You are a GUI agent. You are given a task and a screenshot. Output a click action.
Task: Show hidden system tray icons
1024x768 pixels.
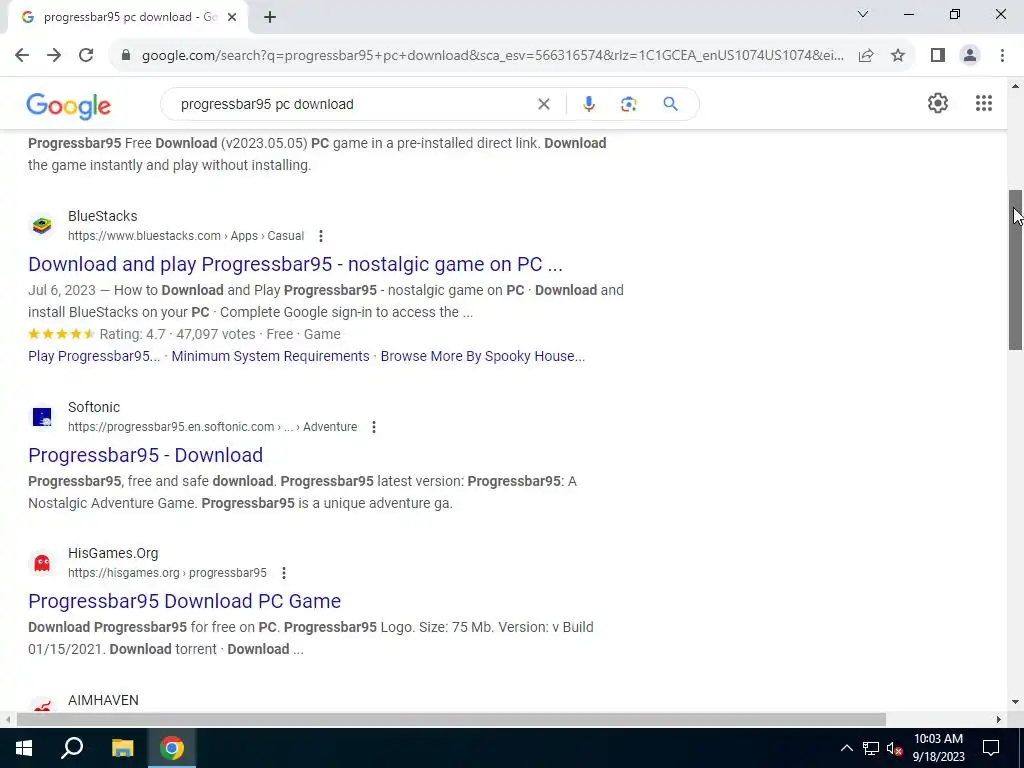tap(846, 748)
